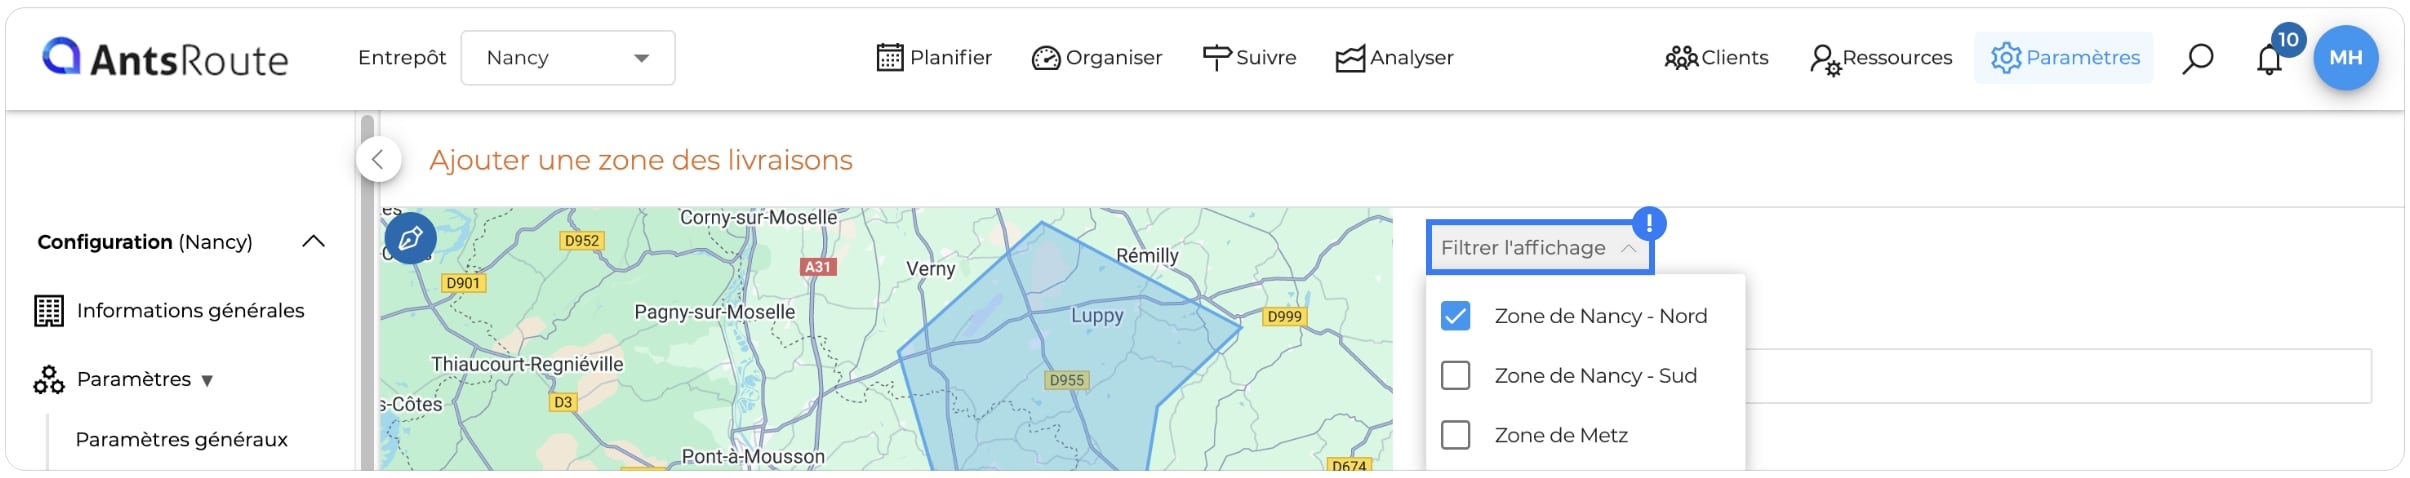This screenshot has width=2410, height=478.
Task: Go to the Clients section
Action: click(x=1716, y=58)
